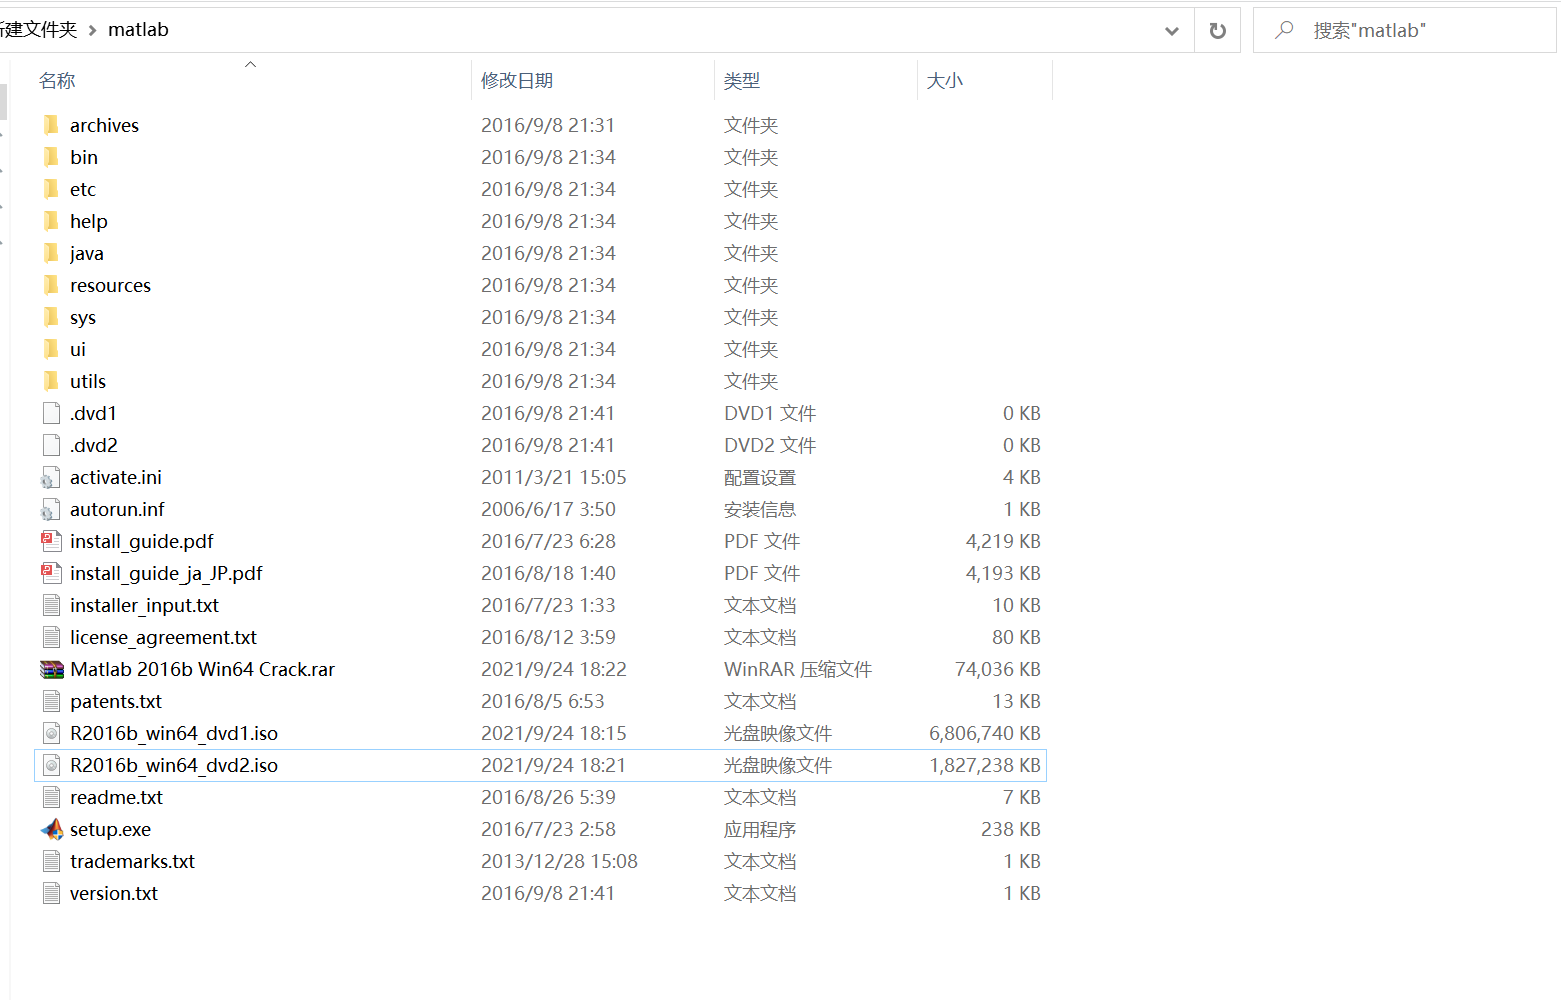Click the .dvd2 blank file icon

[51, 445]
